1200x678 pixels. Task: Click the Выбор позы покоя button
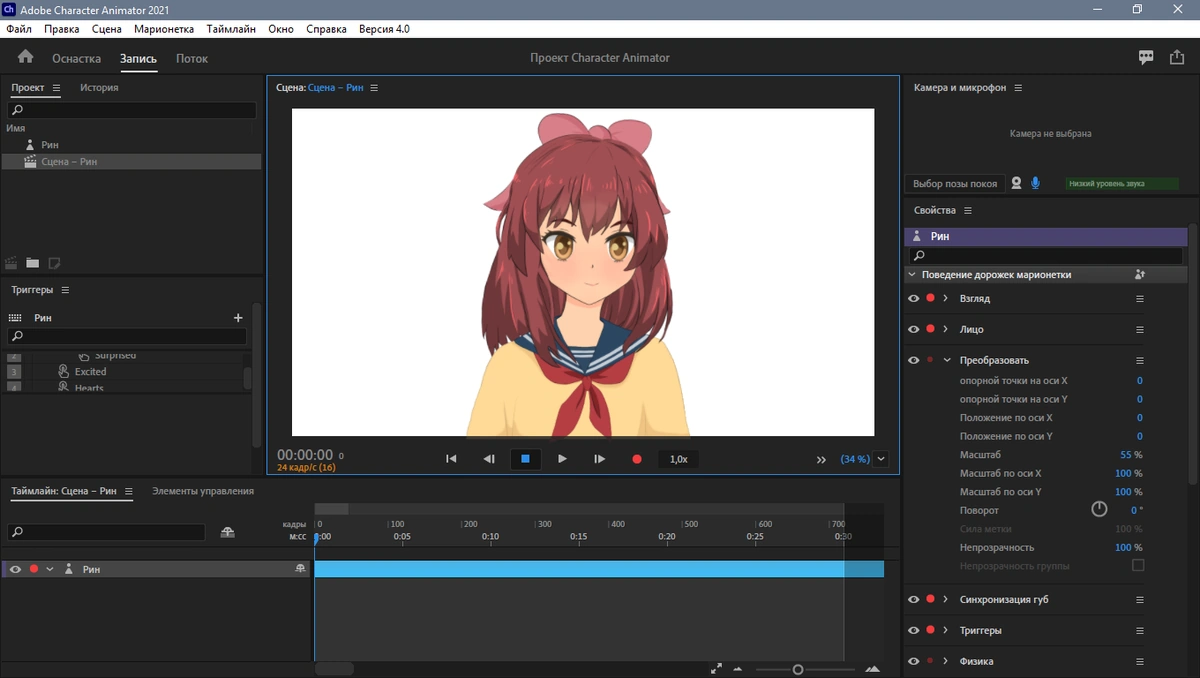click(955, 183)
